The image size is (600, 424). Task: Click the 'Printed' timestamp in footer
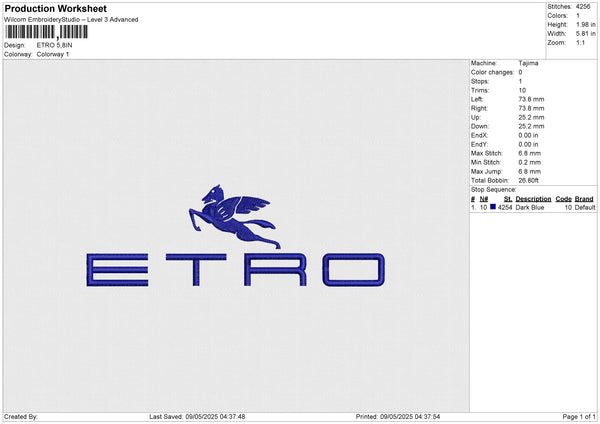click(398, 416)
